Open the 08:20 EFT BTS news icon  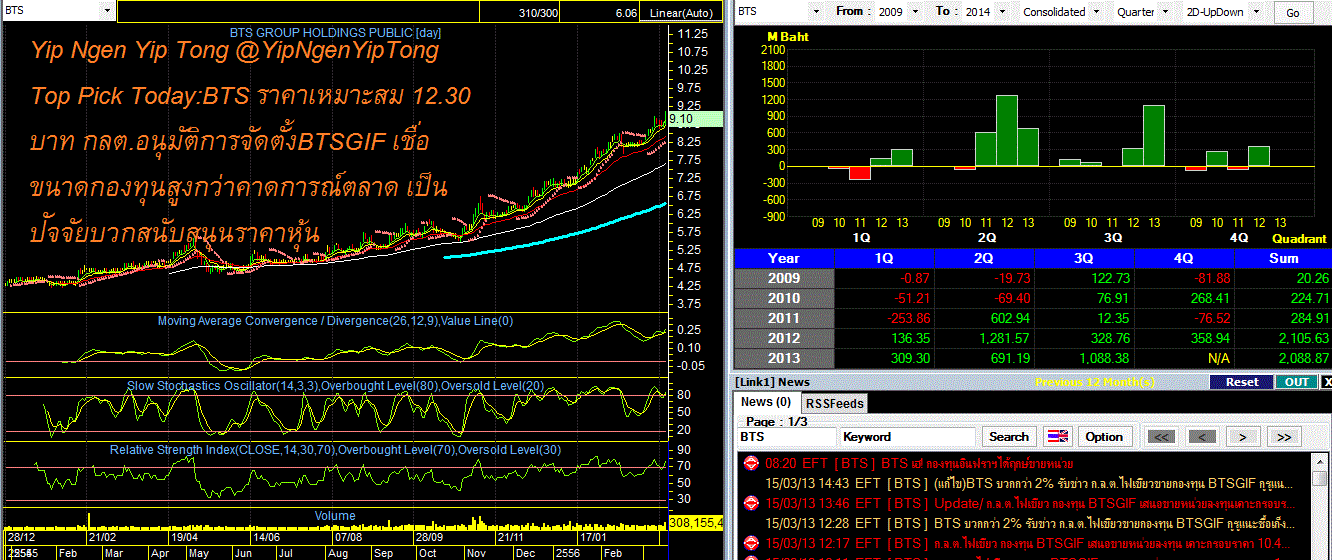click(x=750, y=463)
